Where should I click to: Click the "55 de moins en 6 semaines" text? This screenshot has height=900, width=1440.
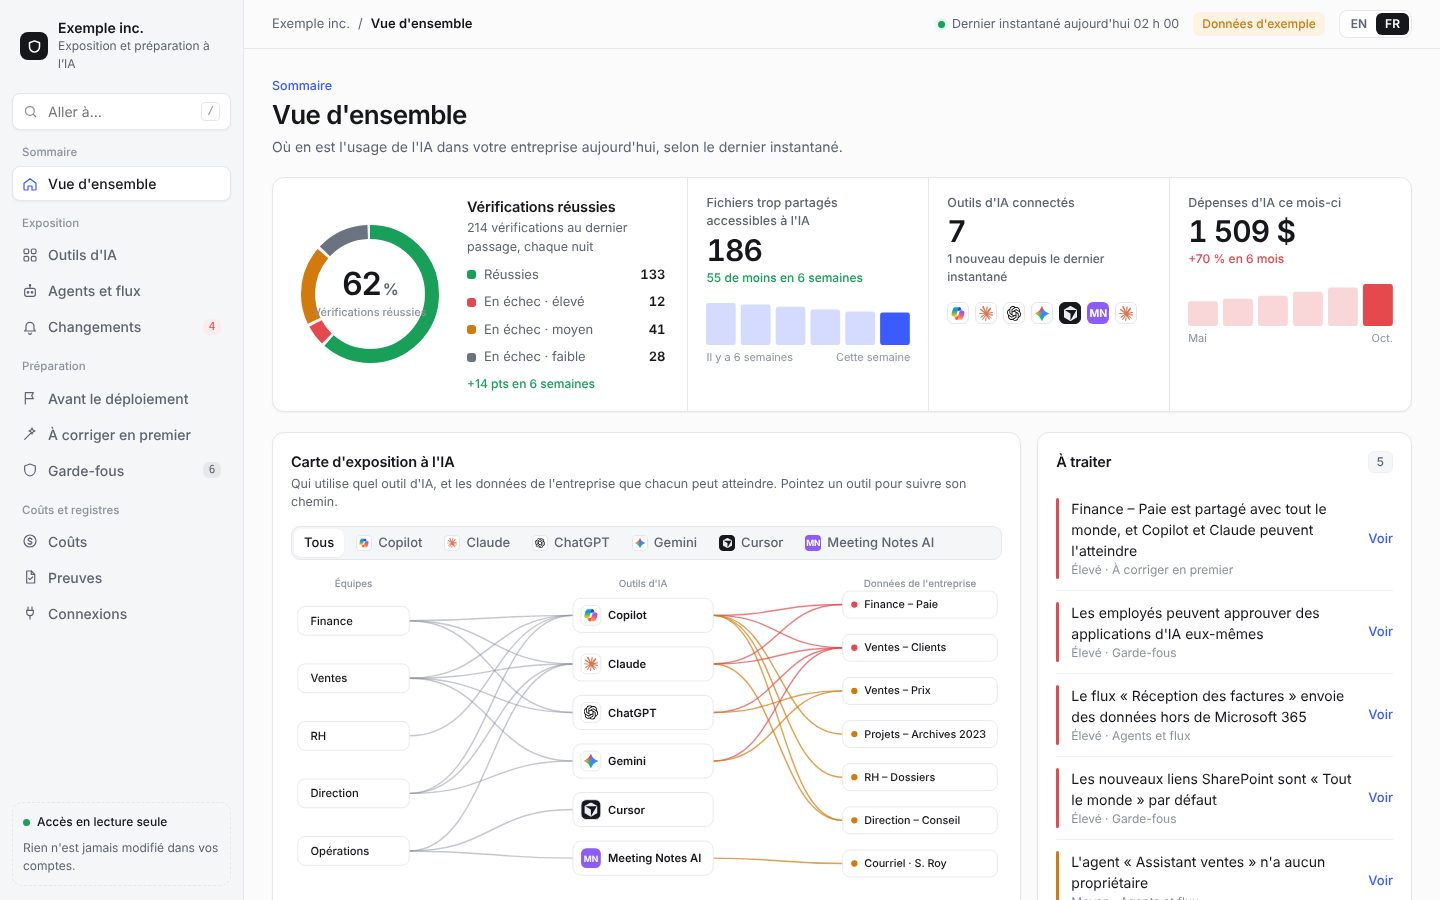pyautogui.click(x=785, y=278)
